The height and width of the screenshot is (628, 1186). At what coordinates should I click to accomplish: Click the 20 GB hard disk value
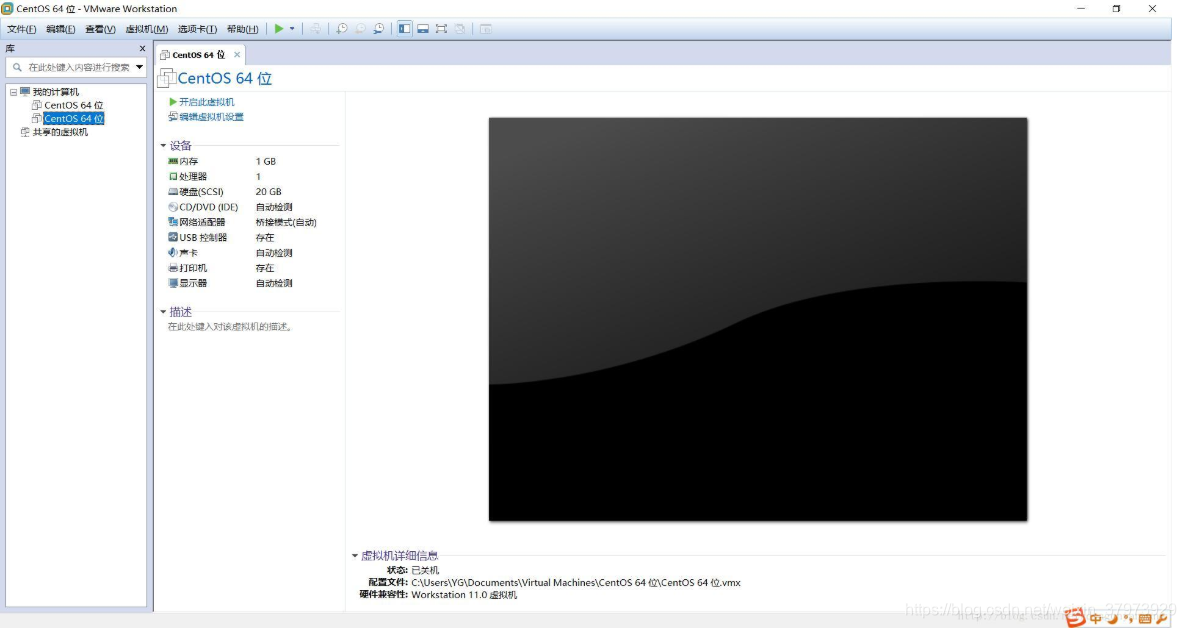[x=269, y=191]
